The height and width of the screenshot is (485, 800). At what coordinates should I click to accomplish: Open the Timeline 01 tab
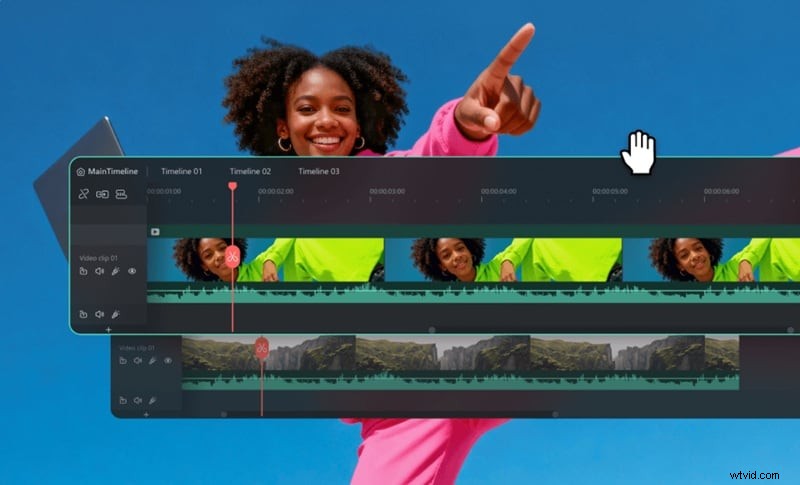(182, 171)
